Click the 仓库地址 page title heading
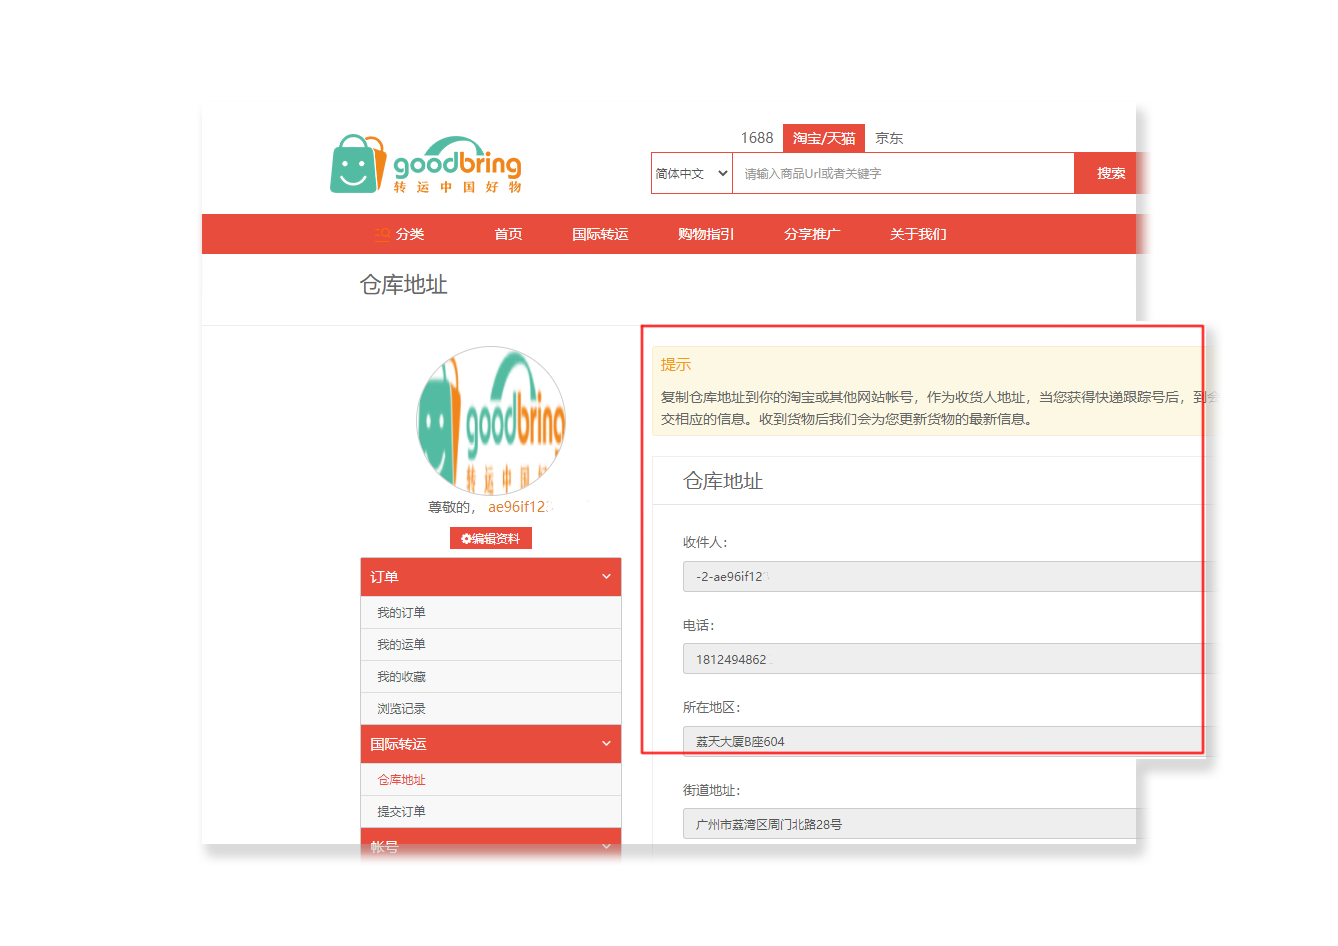The image size is (1338, 946). 403,285
